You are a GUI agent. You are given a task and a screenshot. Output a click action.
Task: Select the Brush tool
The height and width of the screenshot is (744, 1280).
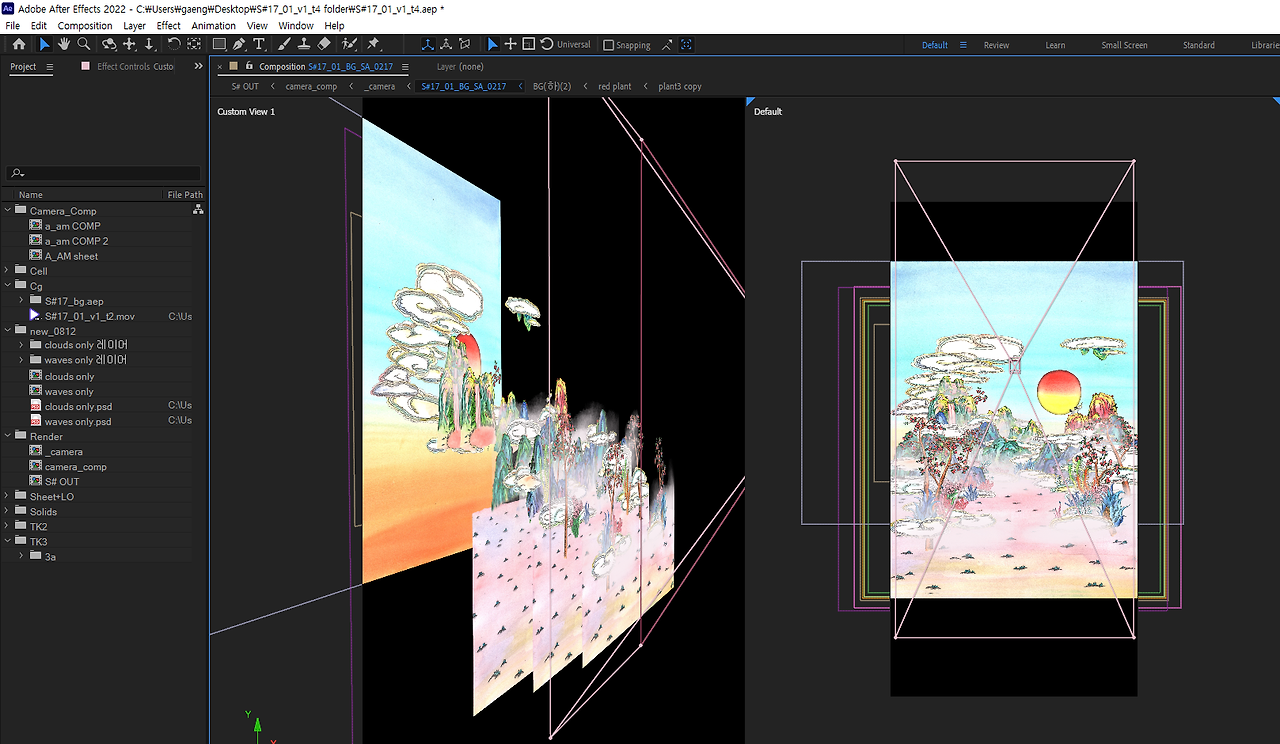(x=284, y=44)
